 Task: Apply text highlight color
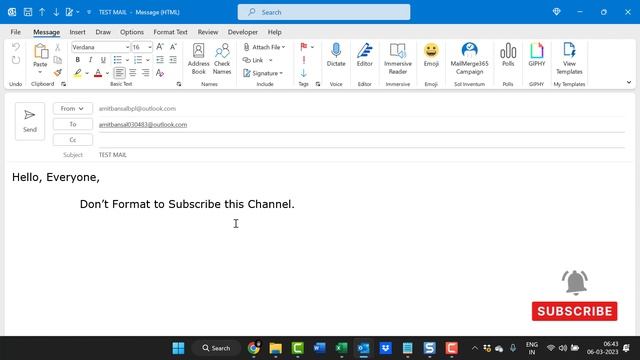click(78, 73)
